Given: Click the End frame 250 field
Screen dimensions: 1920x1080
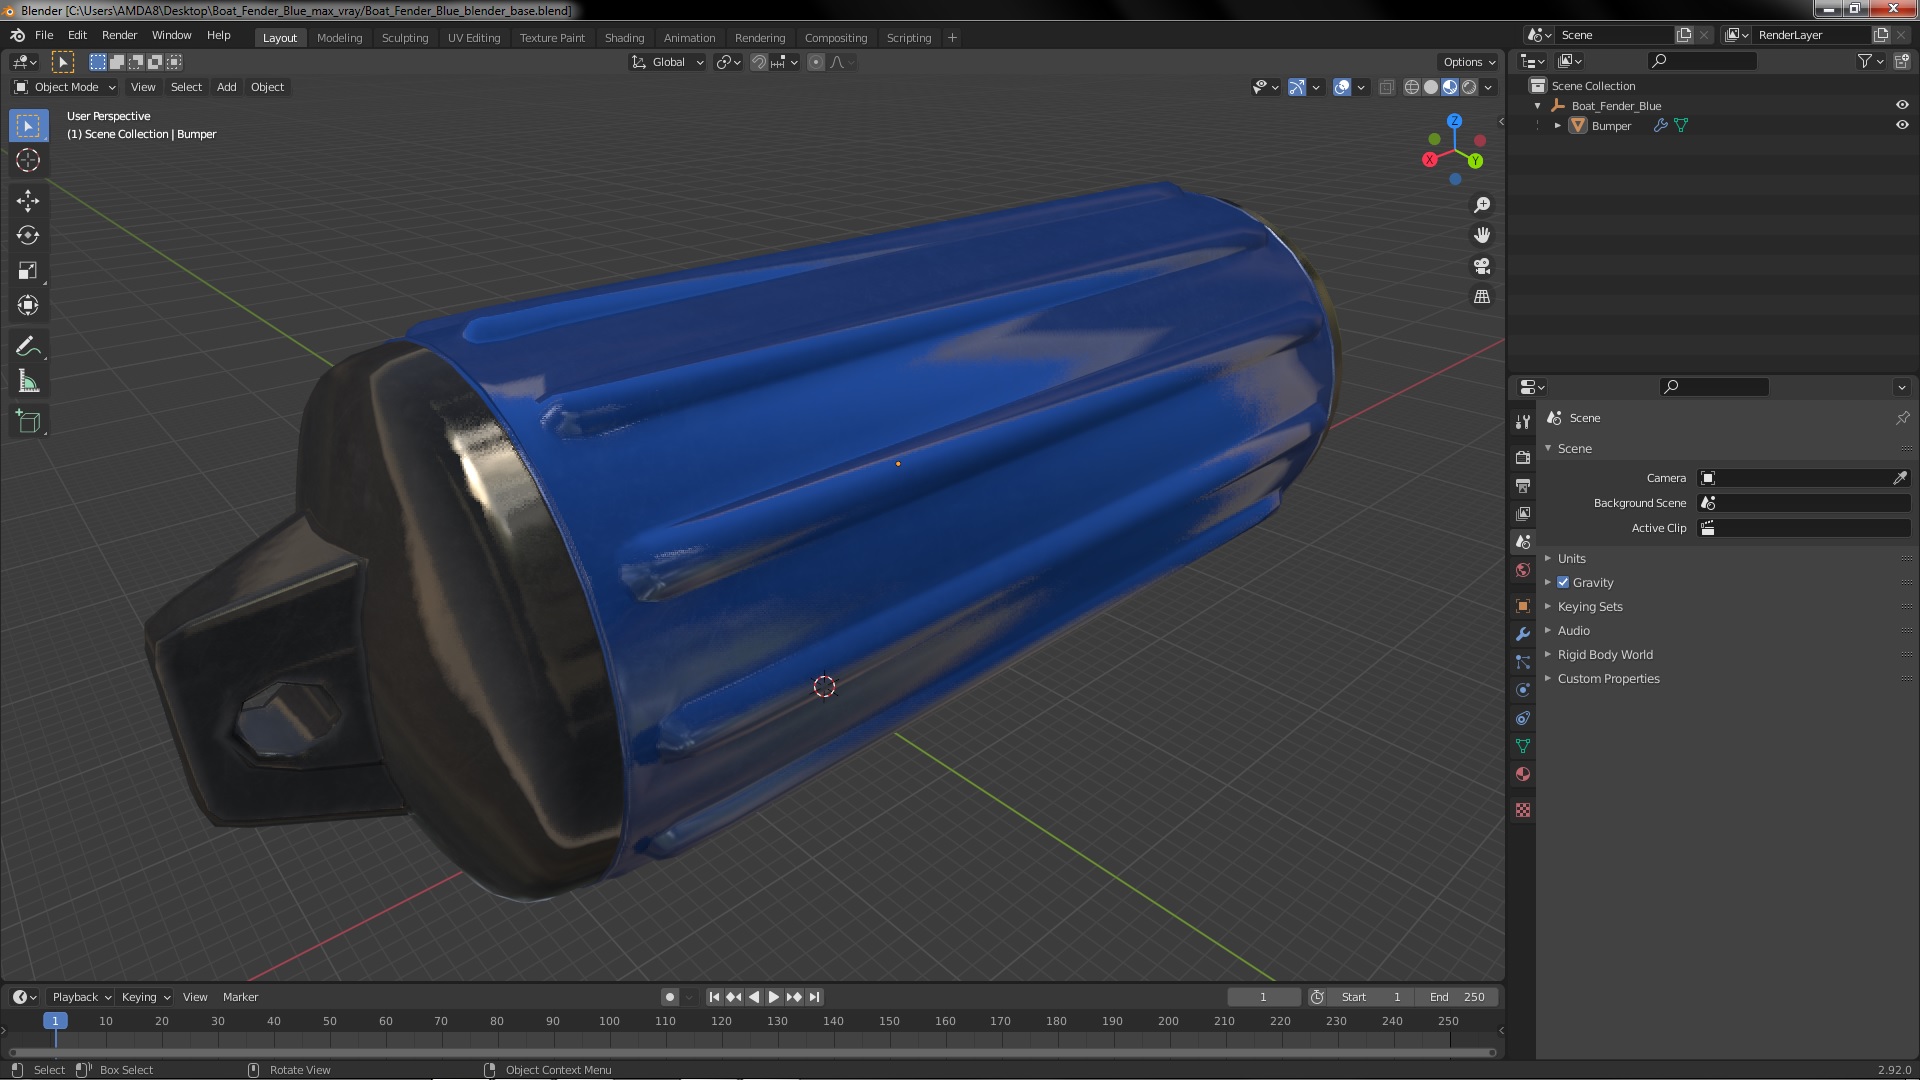Looking at the screenshot, I should click(x=1457, y=997).
